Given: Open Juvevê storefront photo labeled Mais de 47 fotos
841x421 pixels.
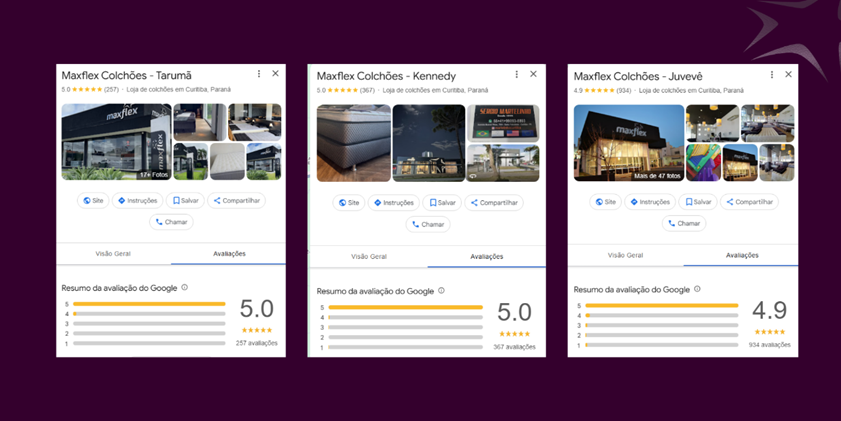Looking at the screenshot, I should [629, 143].
